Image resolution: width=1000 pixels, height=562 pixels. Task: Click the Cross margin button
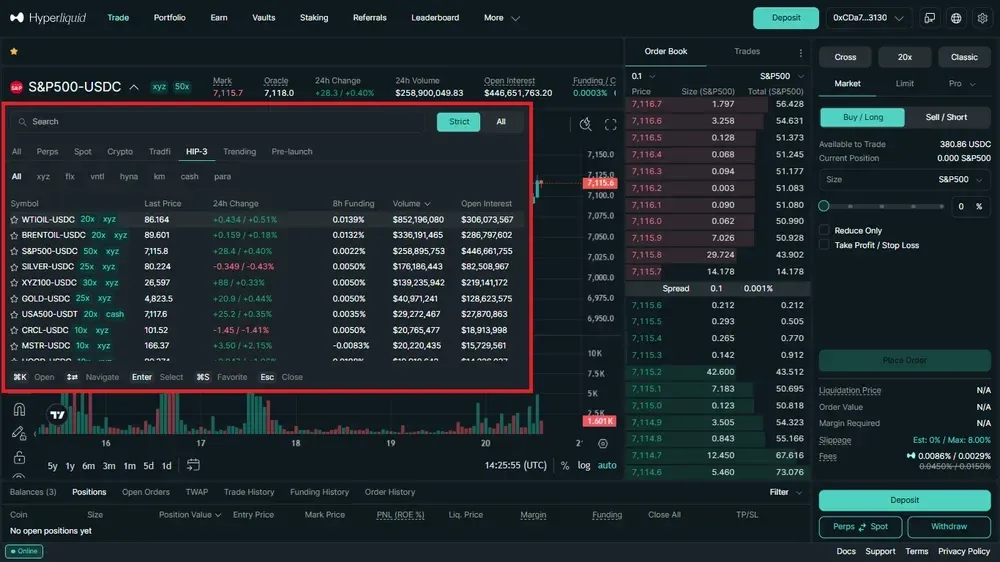point(845,57)
